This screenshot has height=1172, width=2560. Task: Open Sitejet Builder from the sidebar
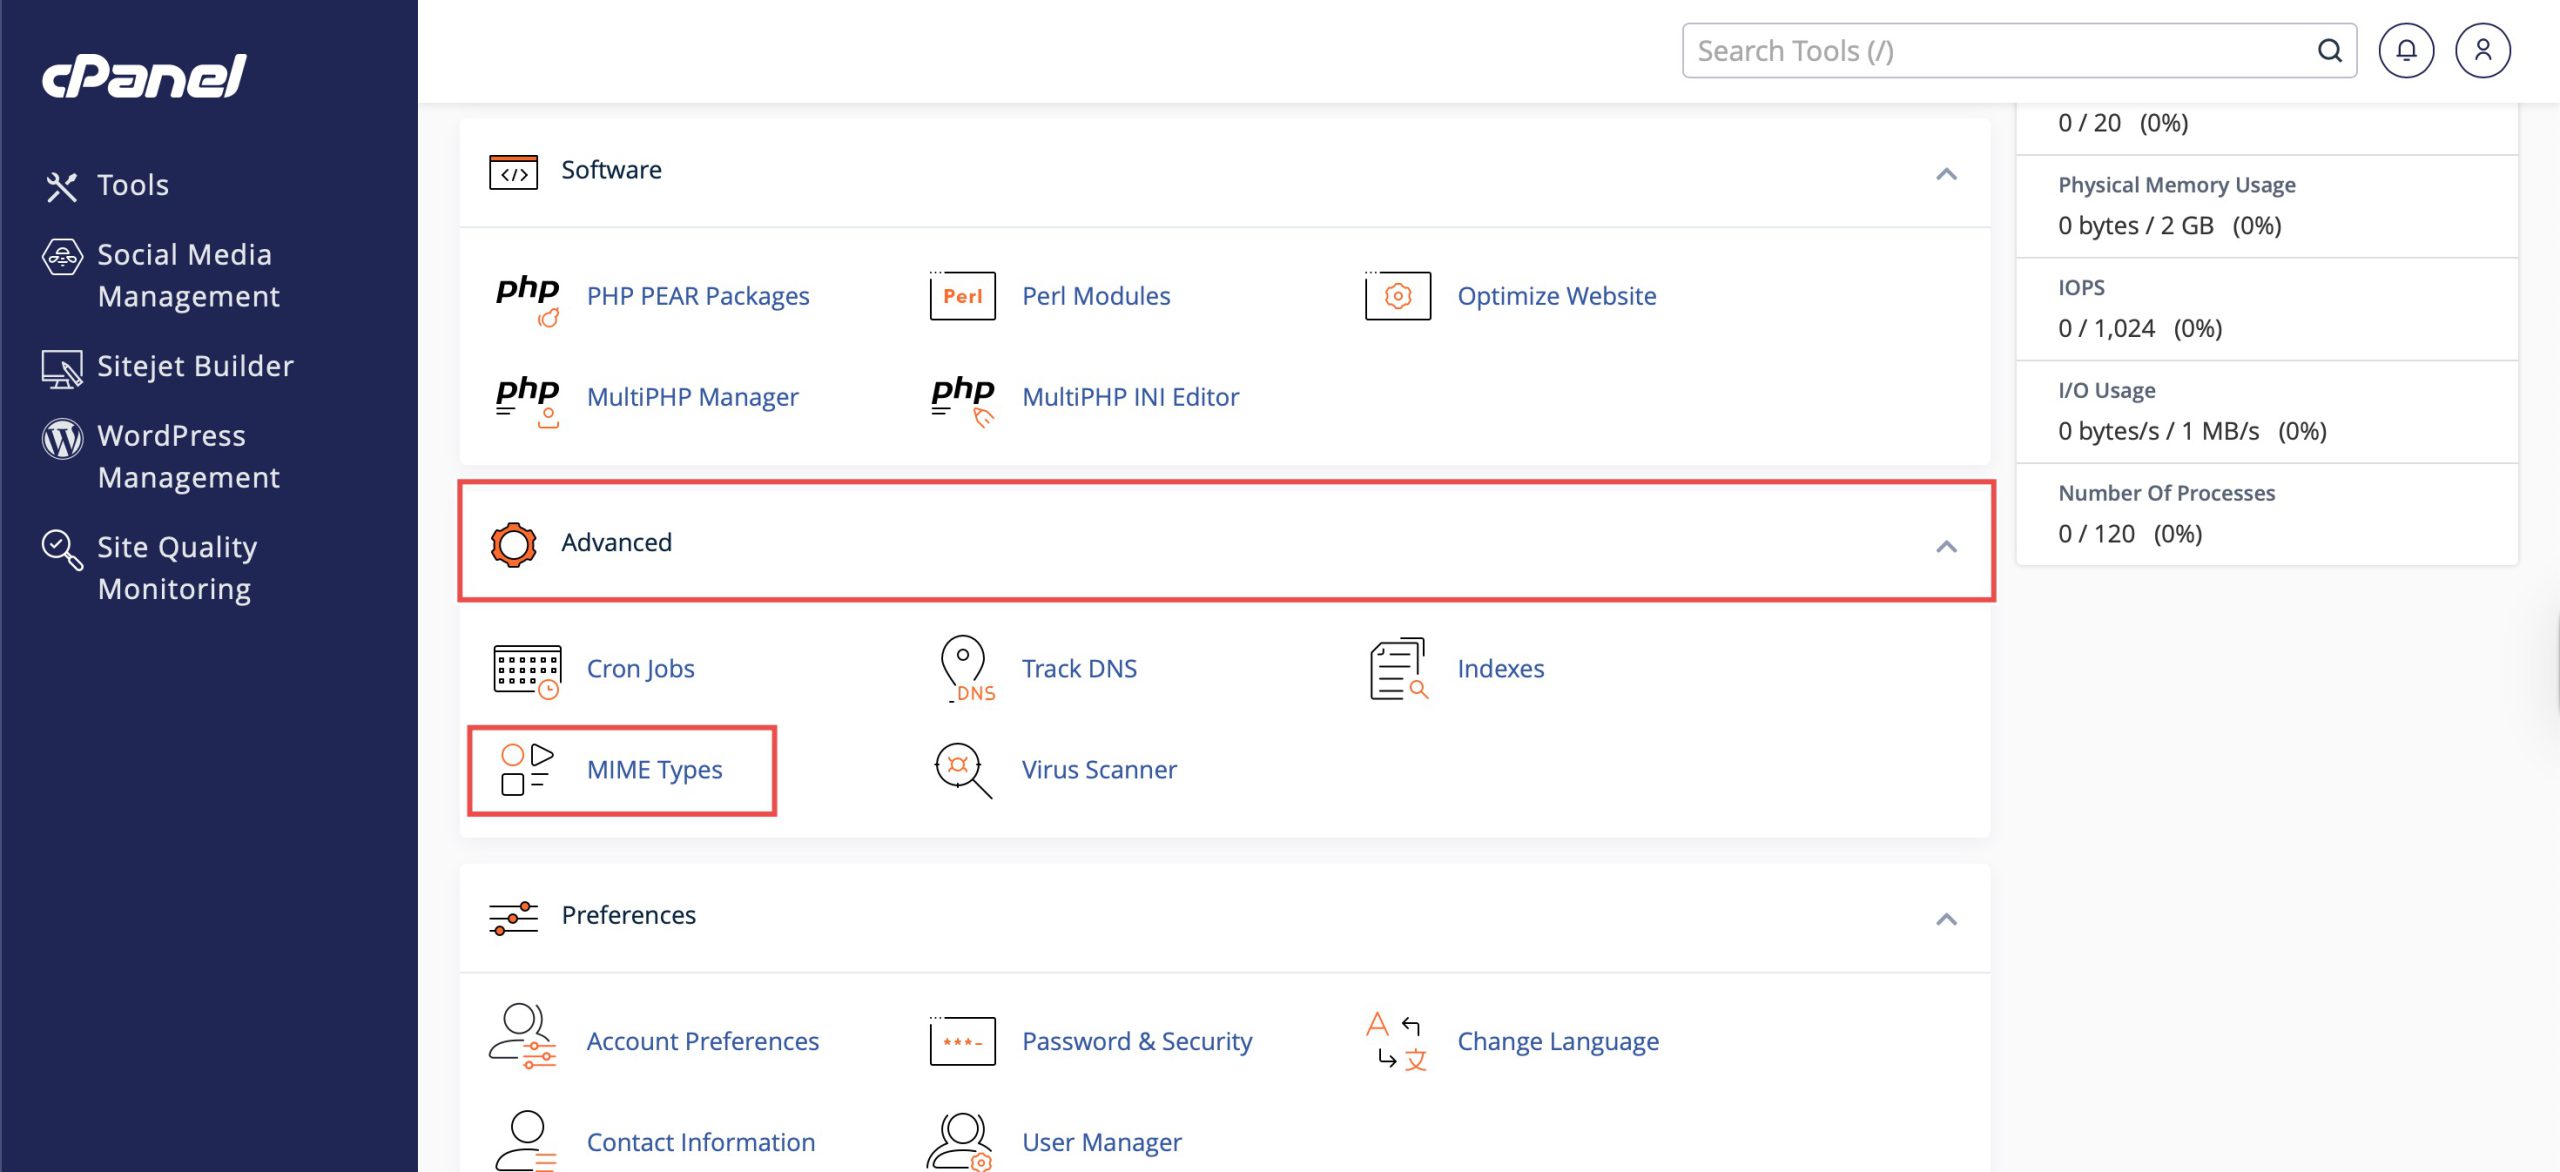195,366
